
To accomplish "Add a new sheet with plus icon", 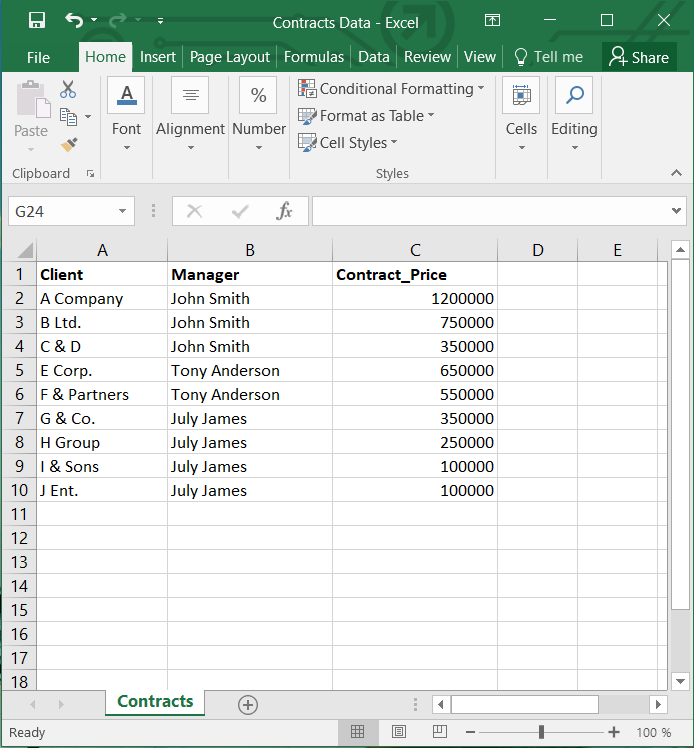I will pos(248,704).
